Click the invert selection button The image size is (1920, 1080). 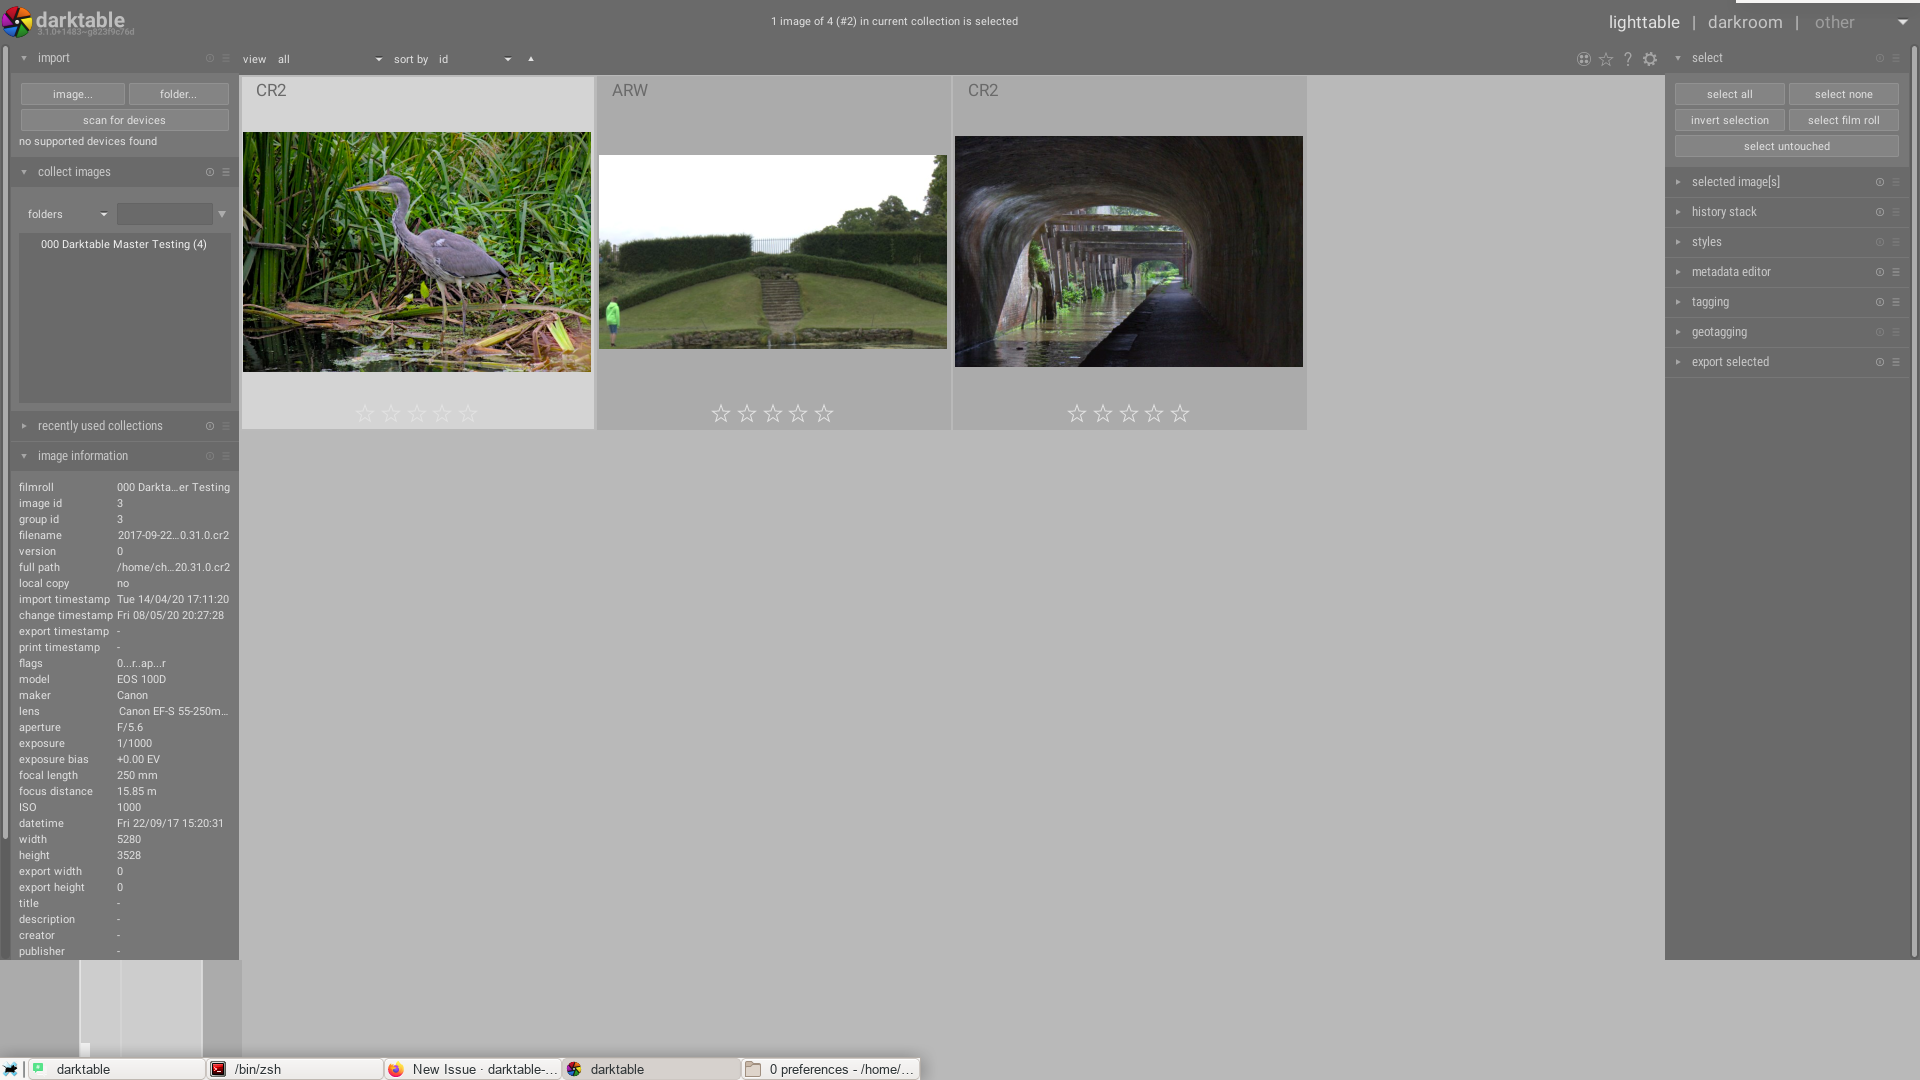[1729, 120]
